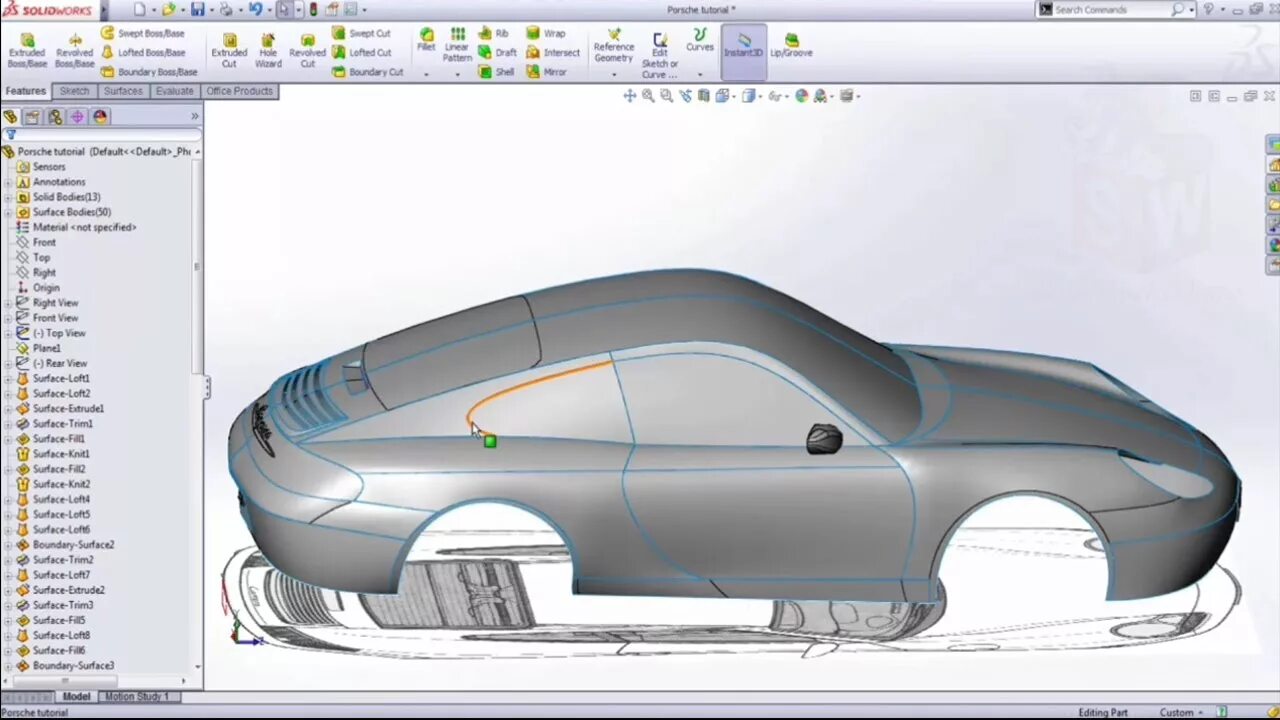Expand the Solid Bodies(13) folder
This screenshot has width=1280, height=720.
tap(9, 197)
